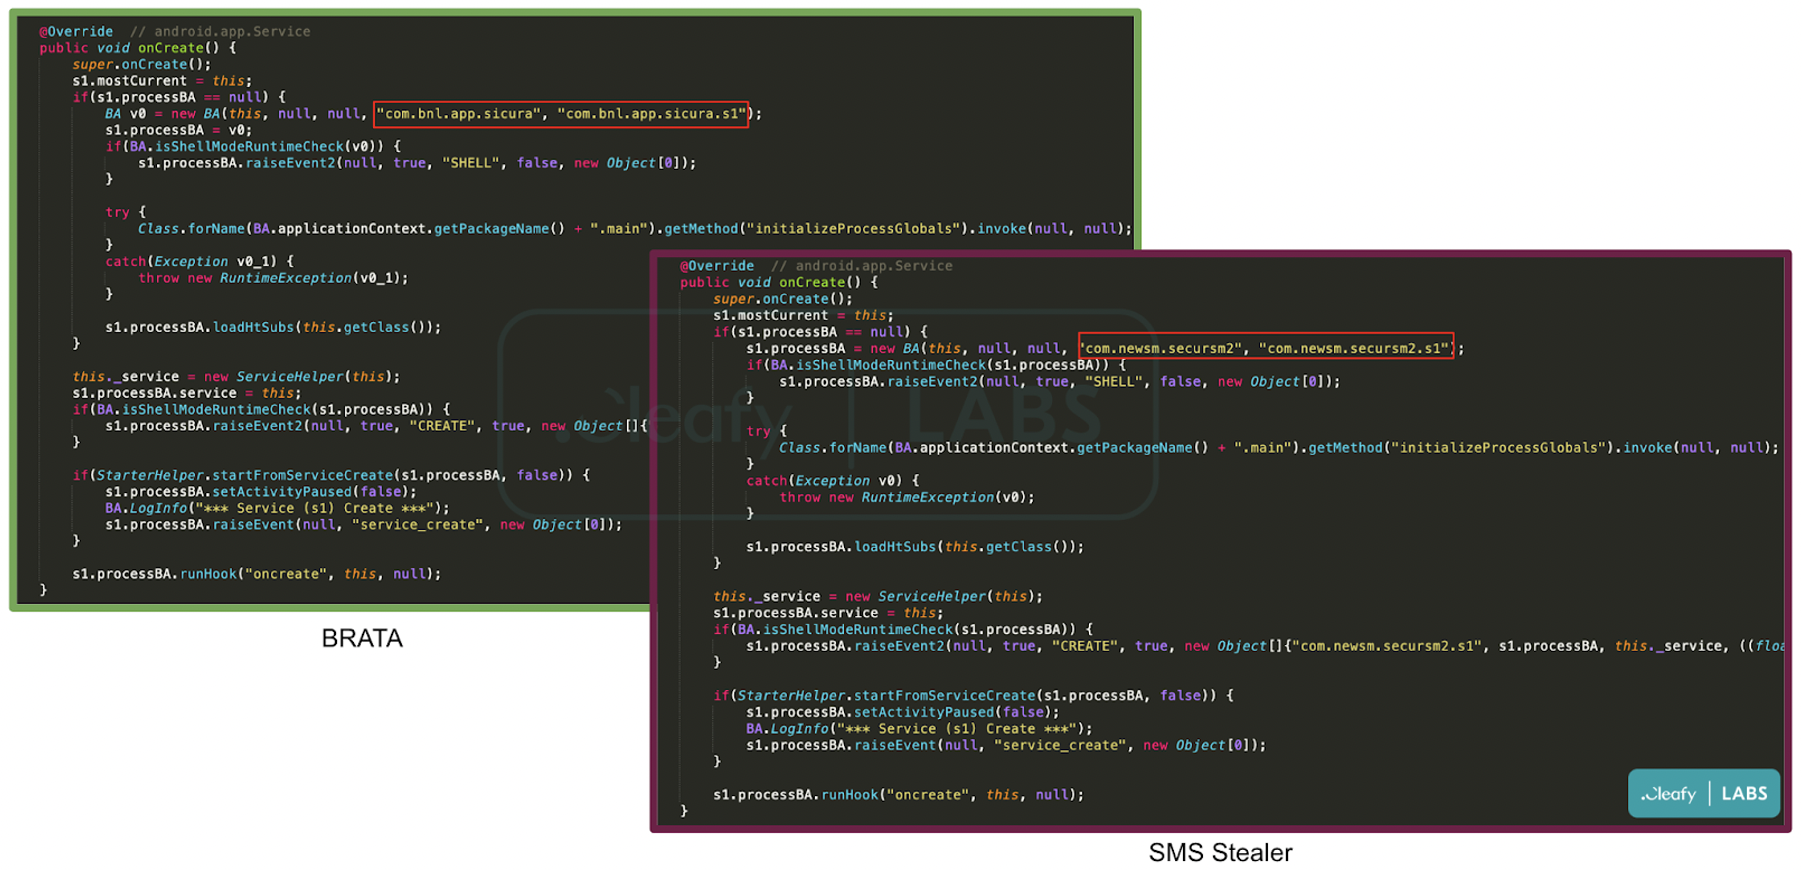Image resolution: width=1802 pixels, height=870 pixels.
Task: Click the "CREATE" string in SMS Stealer panel
Action: click(x=1085, y=646)
